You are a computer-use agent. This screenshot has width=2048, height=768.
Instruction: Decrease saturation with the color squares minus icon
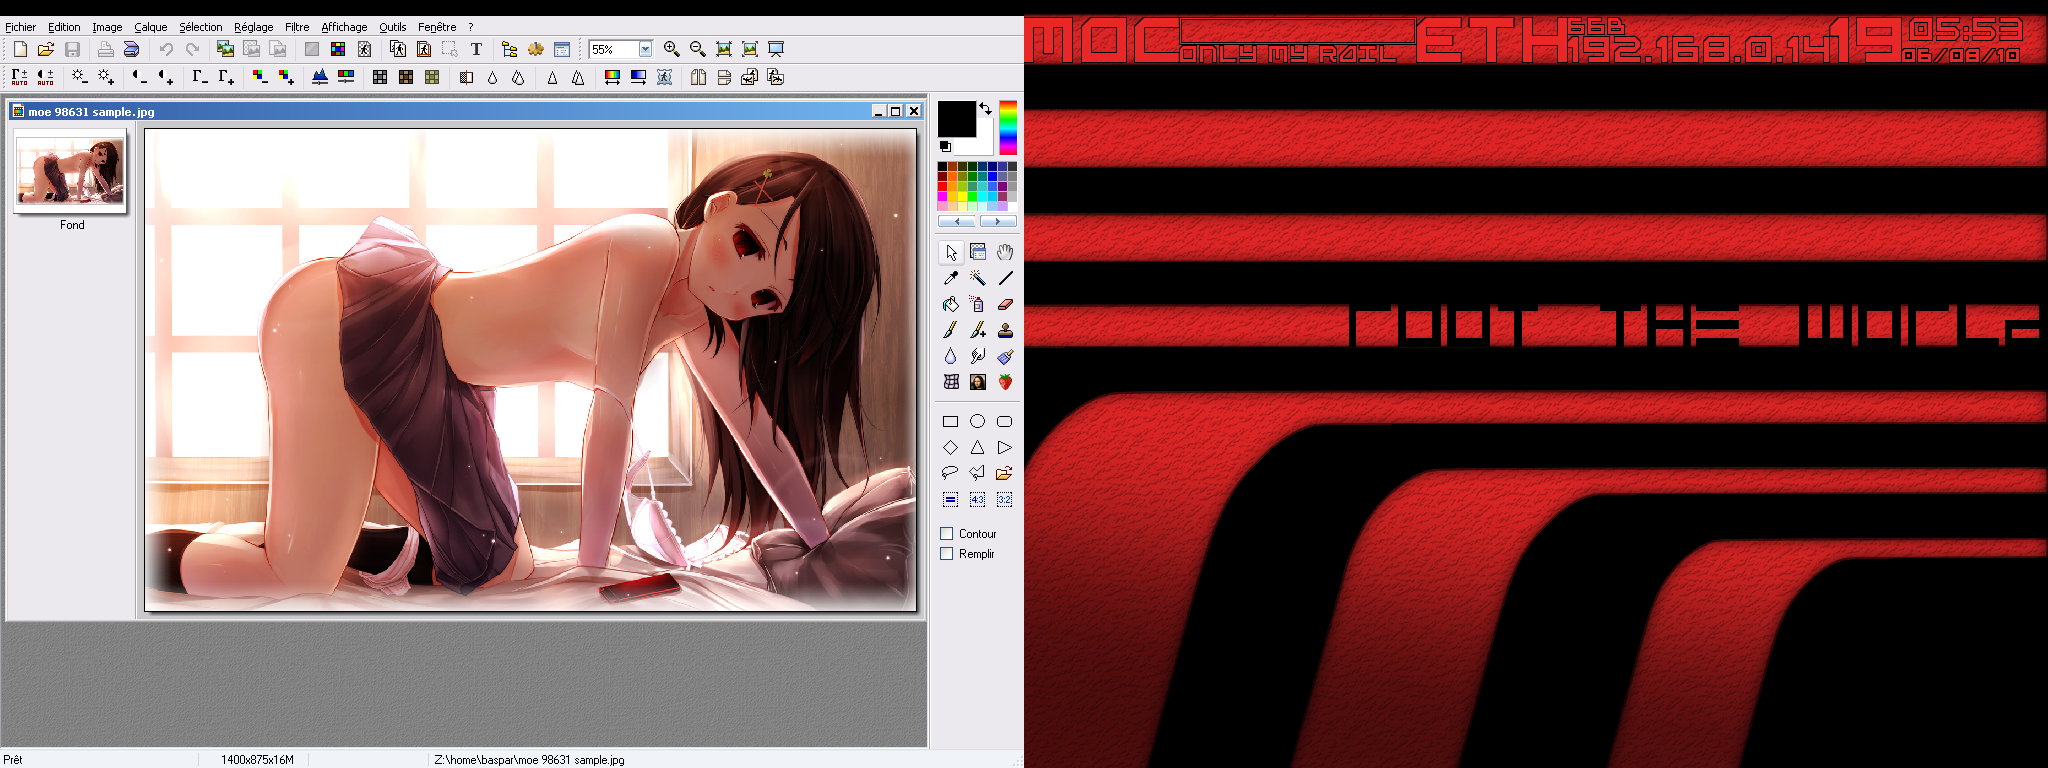(260, 77)
